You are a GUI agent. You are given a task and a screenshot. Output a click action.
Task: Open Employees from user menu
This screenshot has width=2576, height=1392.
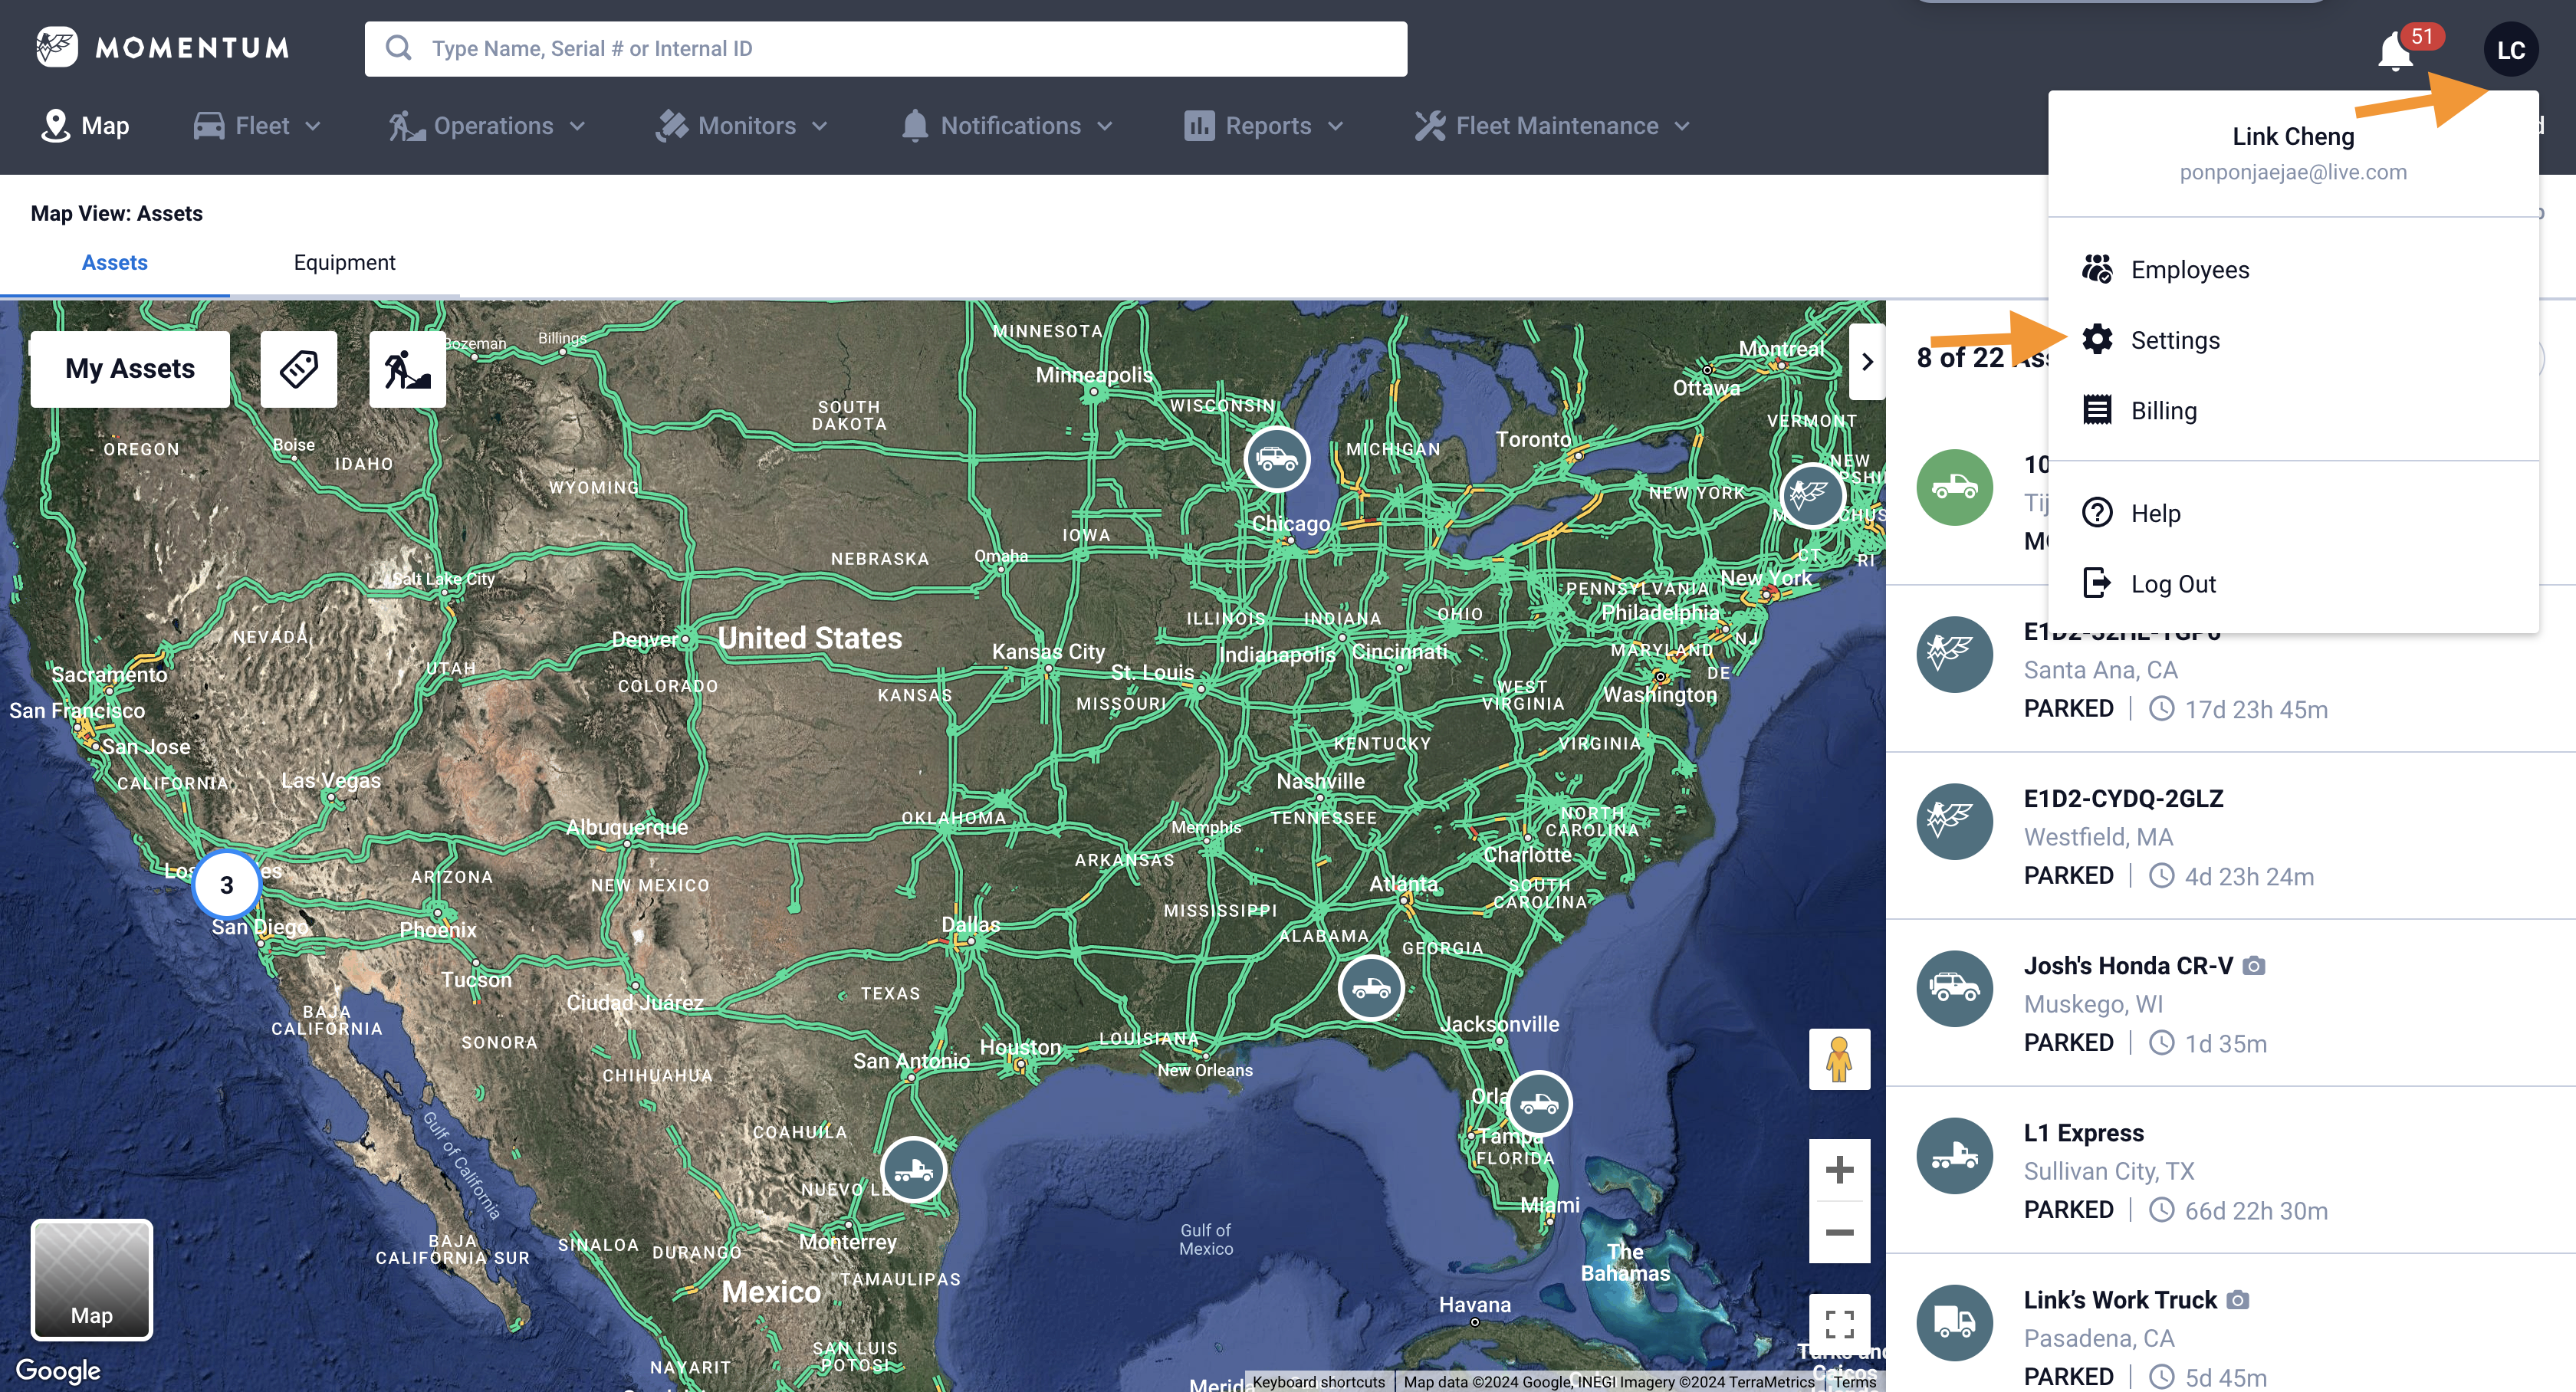tap(2293, 270)
